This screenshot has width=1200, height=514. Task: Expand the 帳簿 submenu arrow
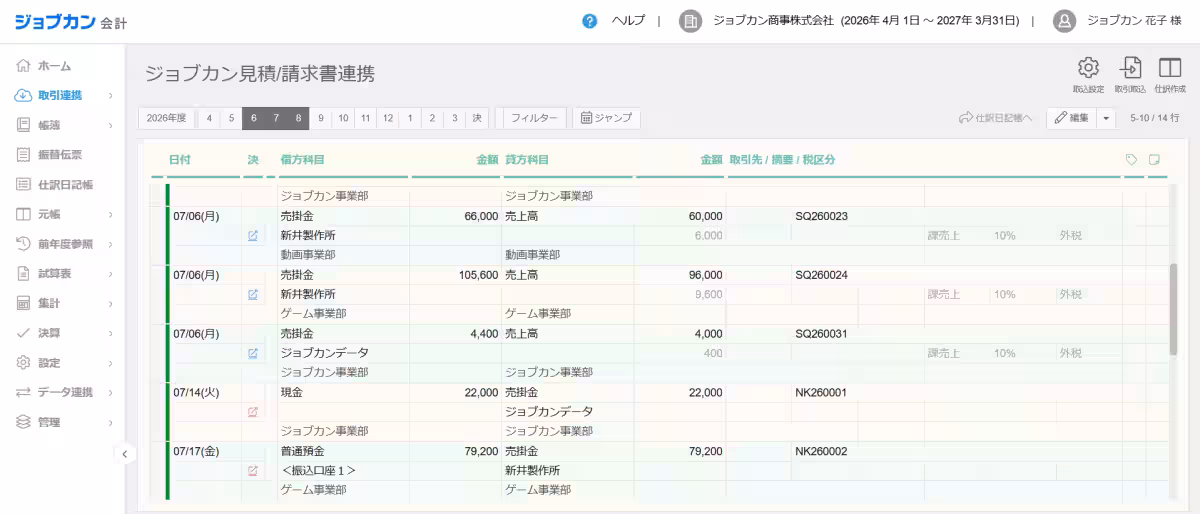[x=110, y=125]
